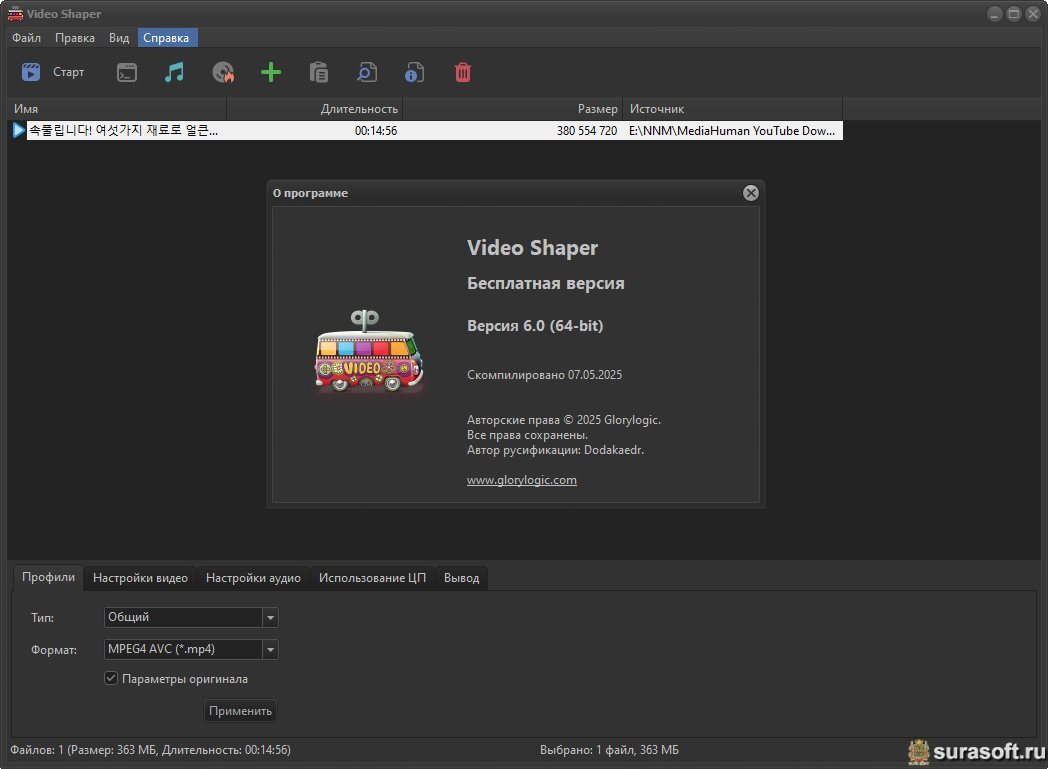Sort by the Размер column header
The height and width of the screenshot is (769, 1048).
513,109
